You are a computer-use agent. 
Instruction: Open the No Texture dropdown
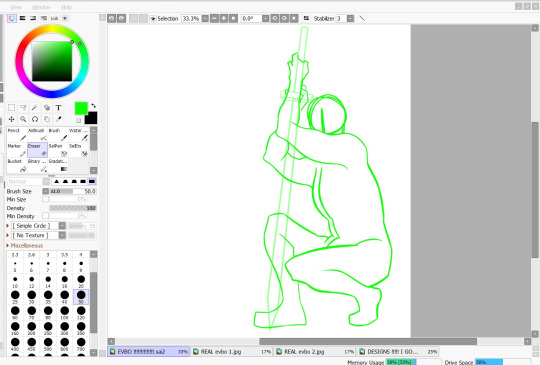coord(62,235)
